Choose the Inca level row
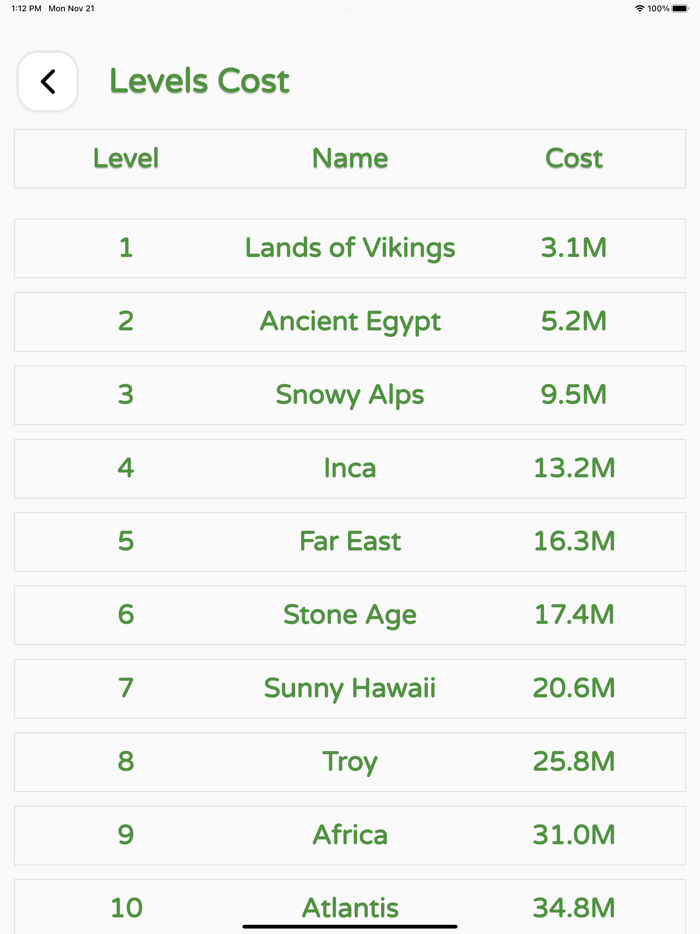Viewport: 700px width, 934px height. point(350,468)
